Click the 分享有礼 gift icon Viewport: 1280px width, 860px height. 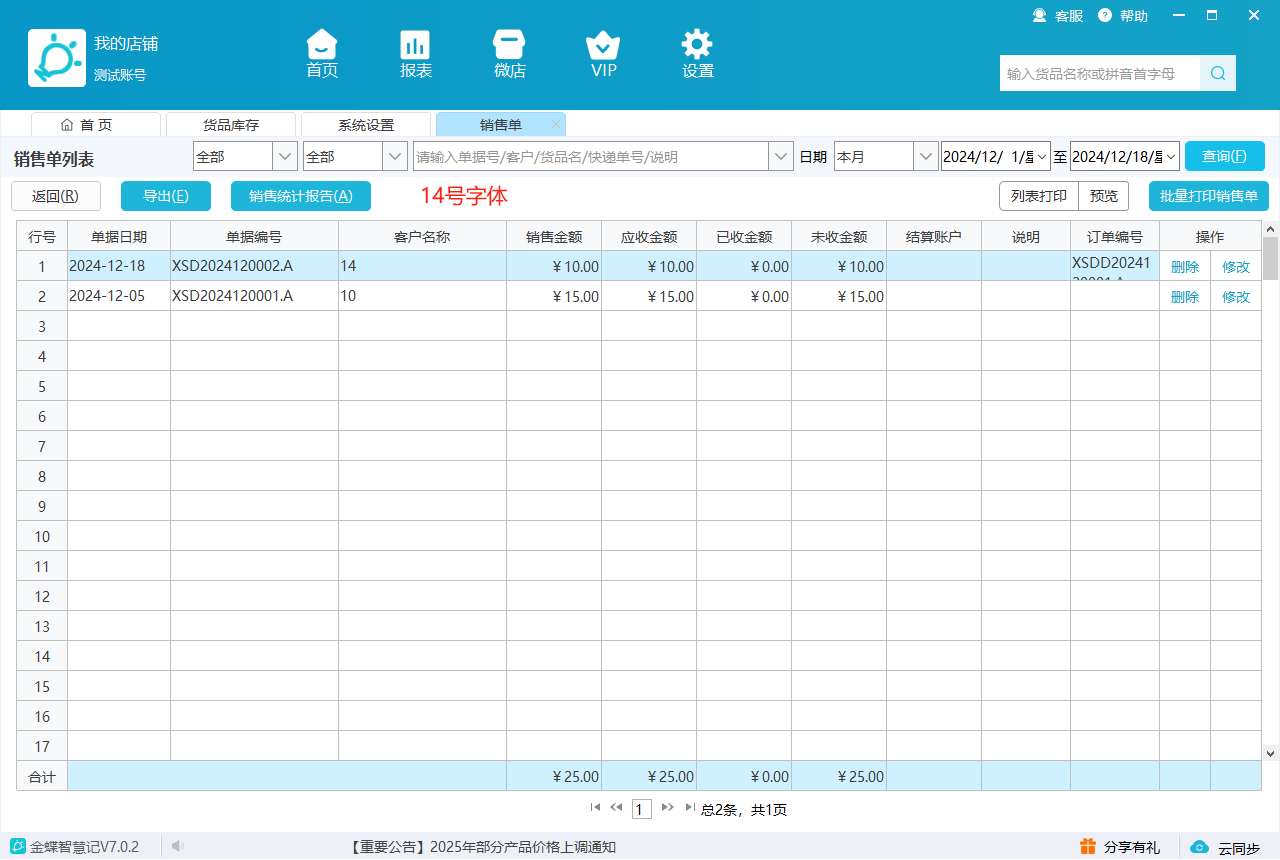tap(1088, 846)
